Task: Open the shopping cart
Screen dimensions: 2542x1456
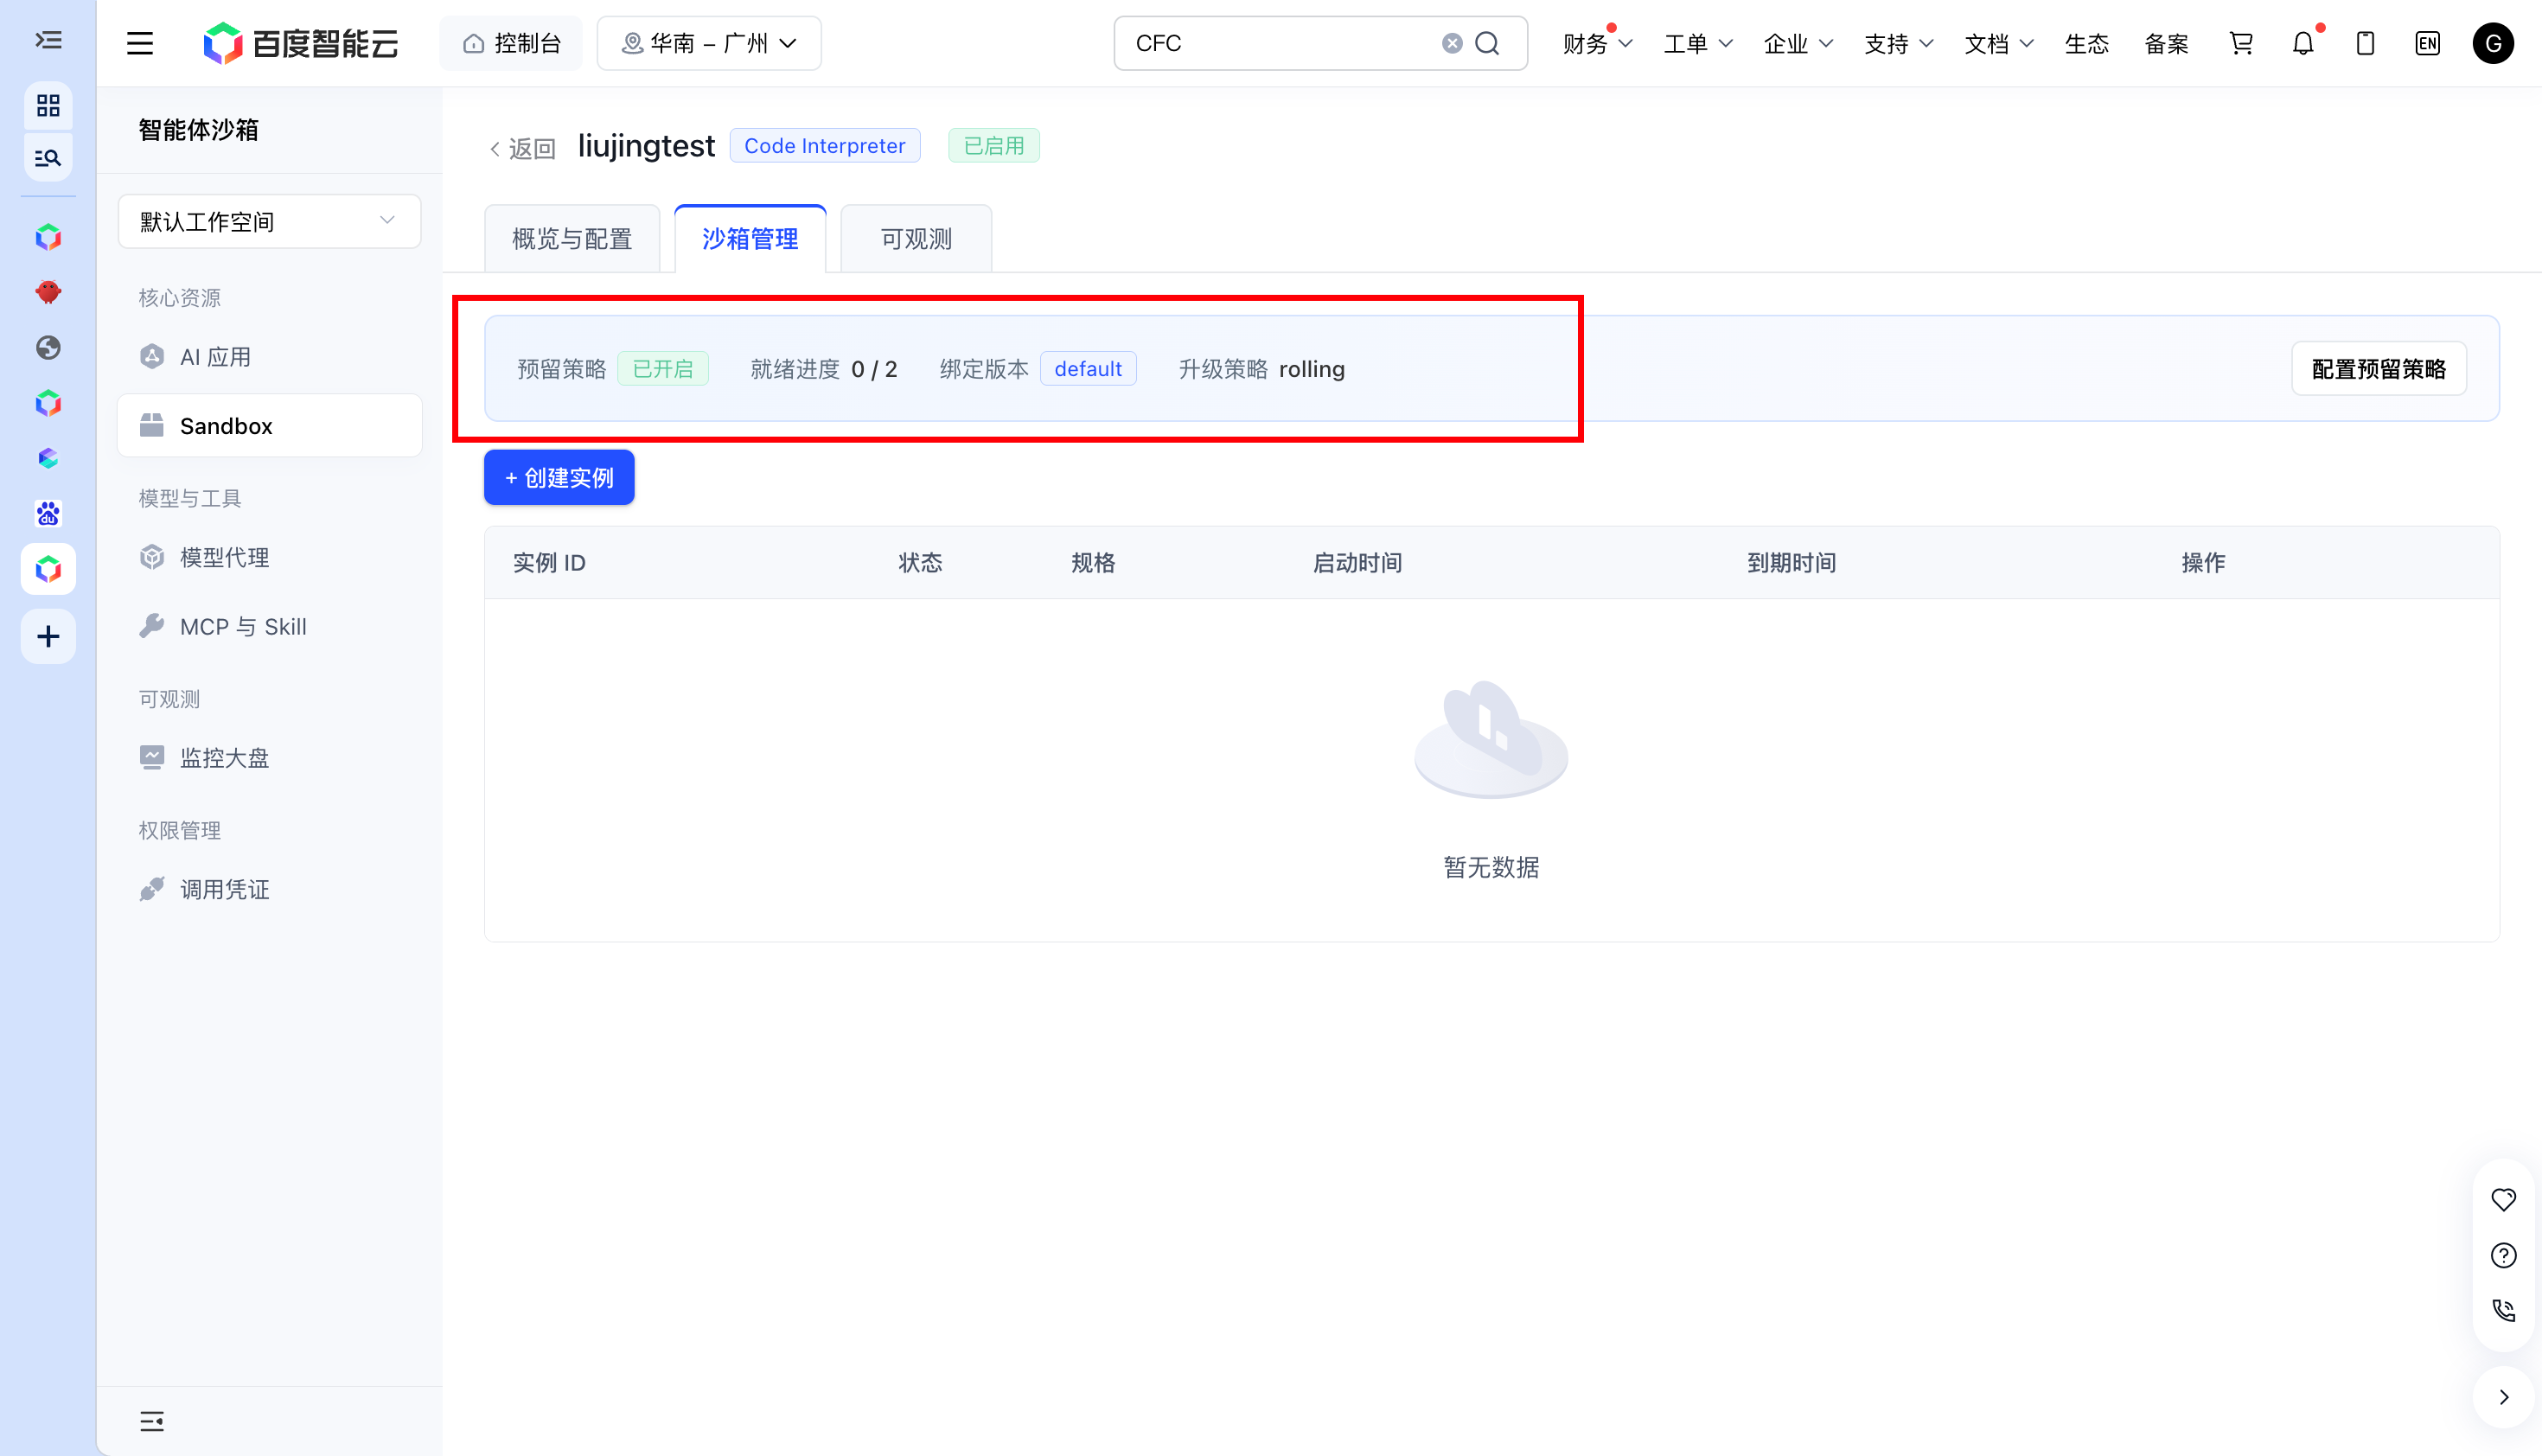Action: (x=2241, y=43)
